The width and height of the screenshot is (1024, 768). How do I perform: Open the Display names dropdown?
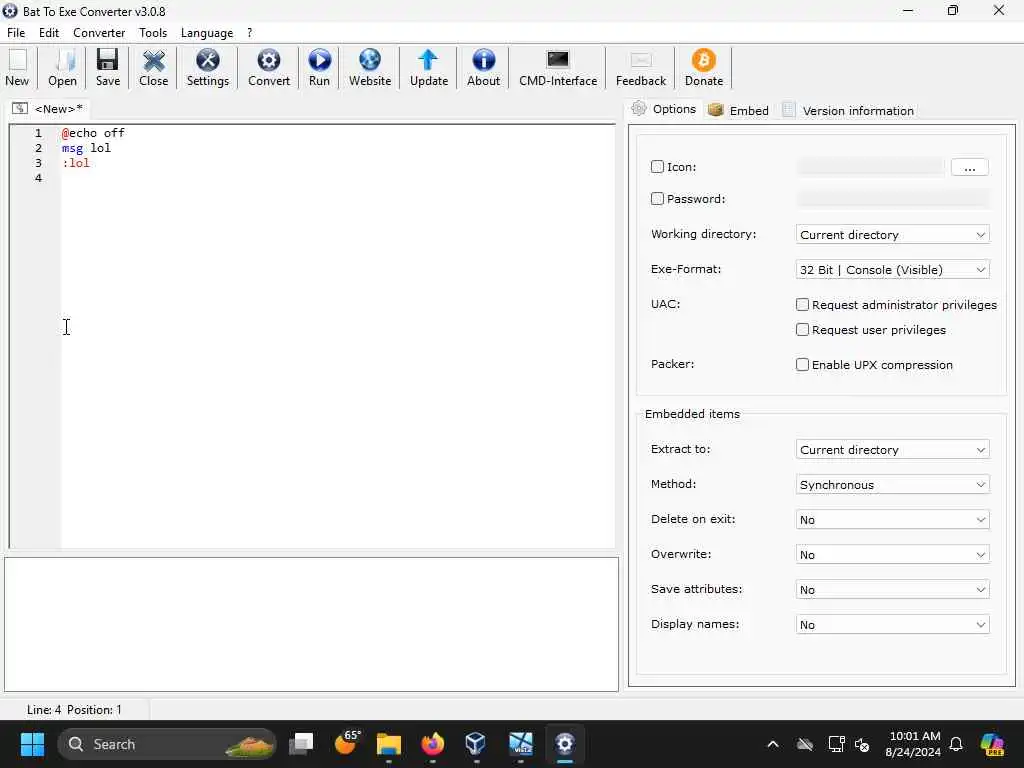point(892,624)
